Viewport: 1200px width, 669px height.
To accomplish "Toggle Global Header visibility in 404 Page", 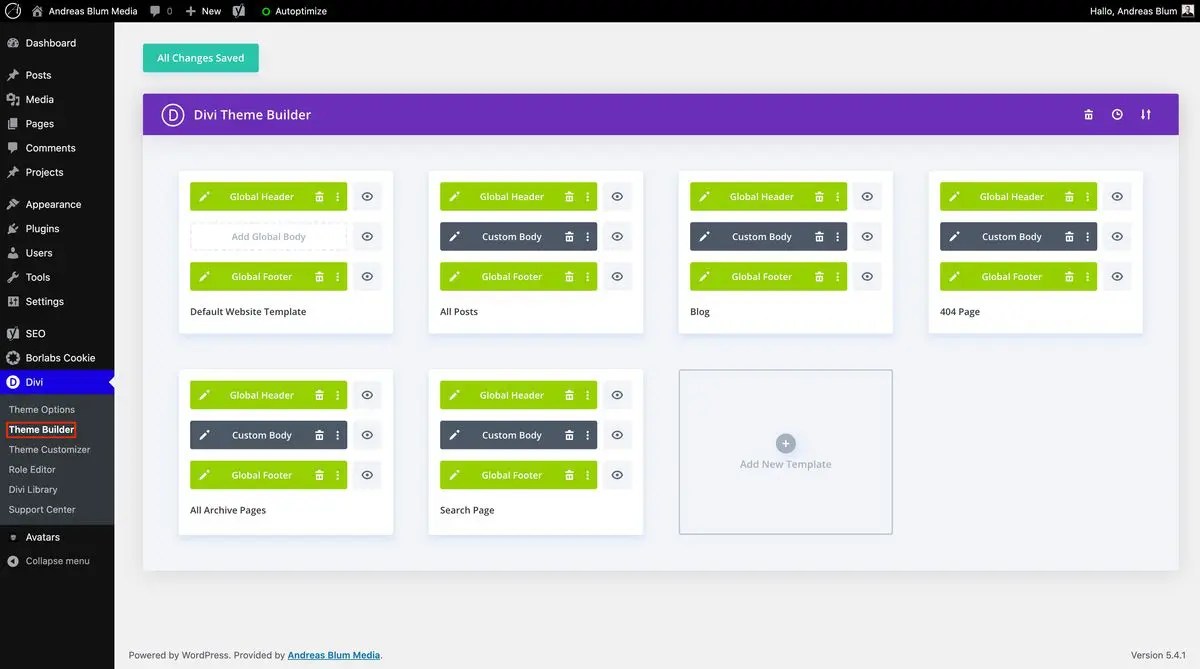I will click(1117, 197).
